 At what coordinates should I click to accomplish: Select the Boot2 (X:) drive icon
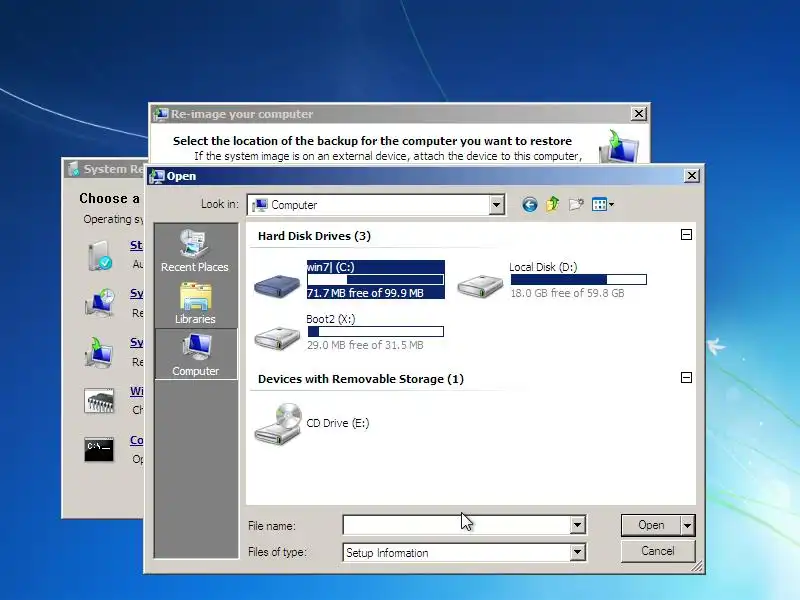(x=277, y=337)
